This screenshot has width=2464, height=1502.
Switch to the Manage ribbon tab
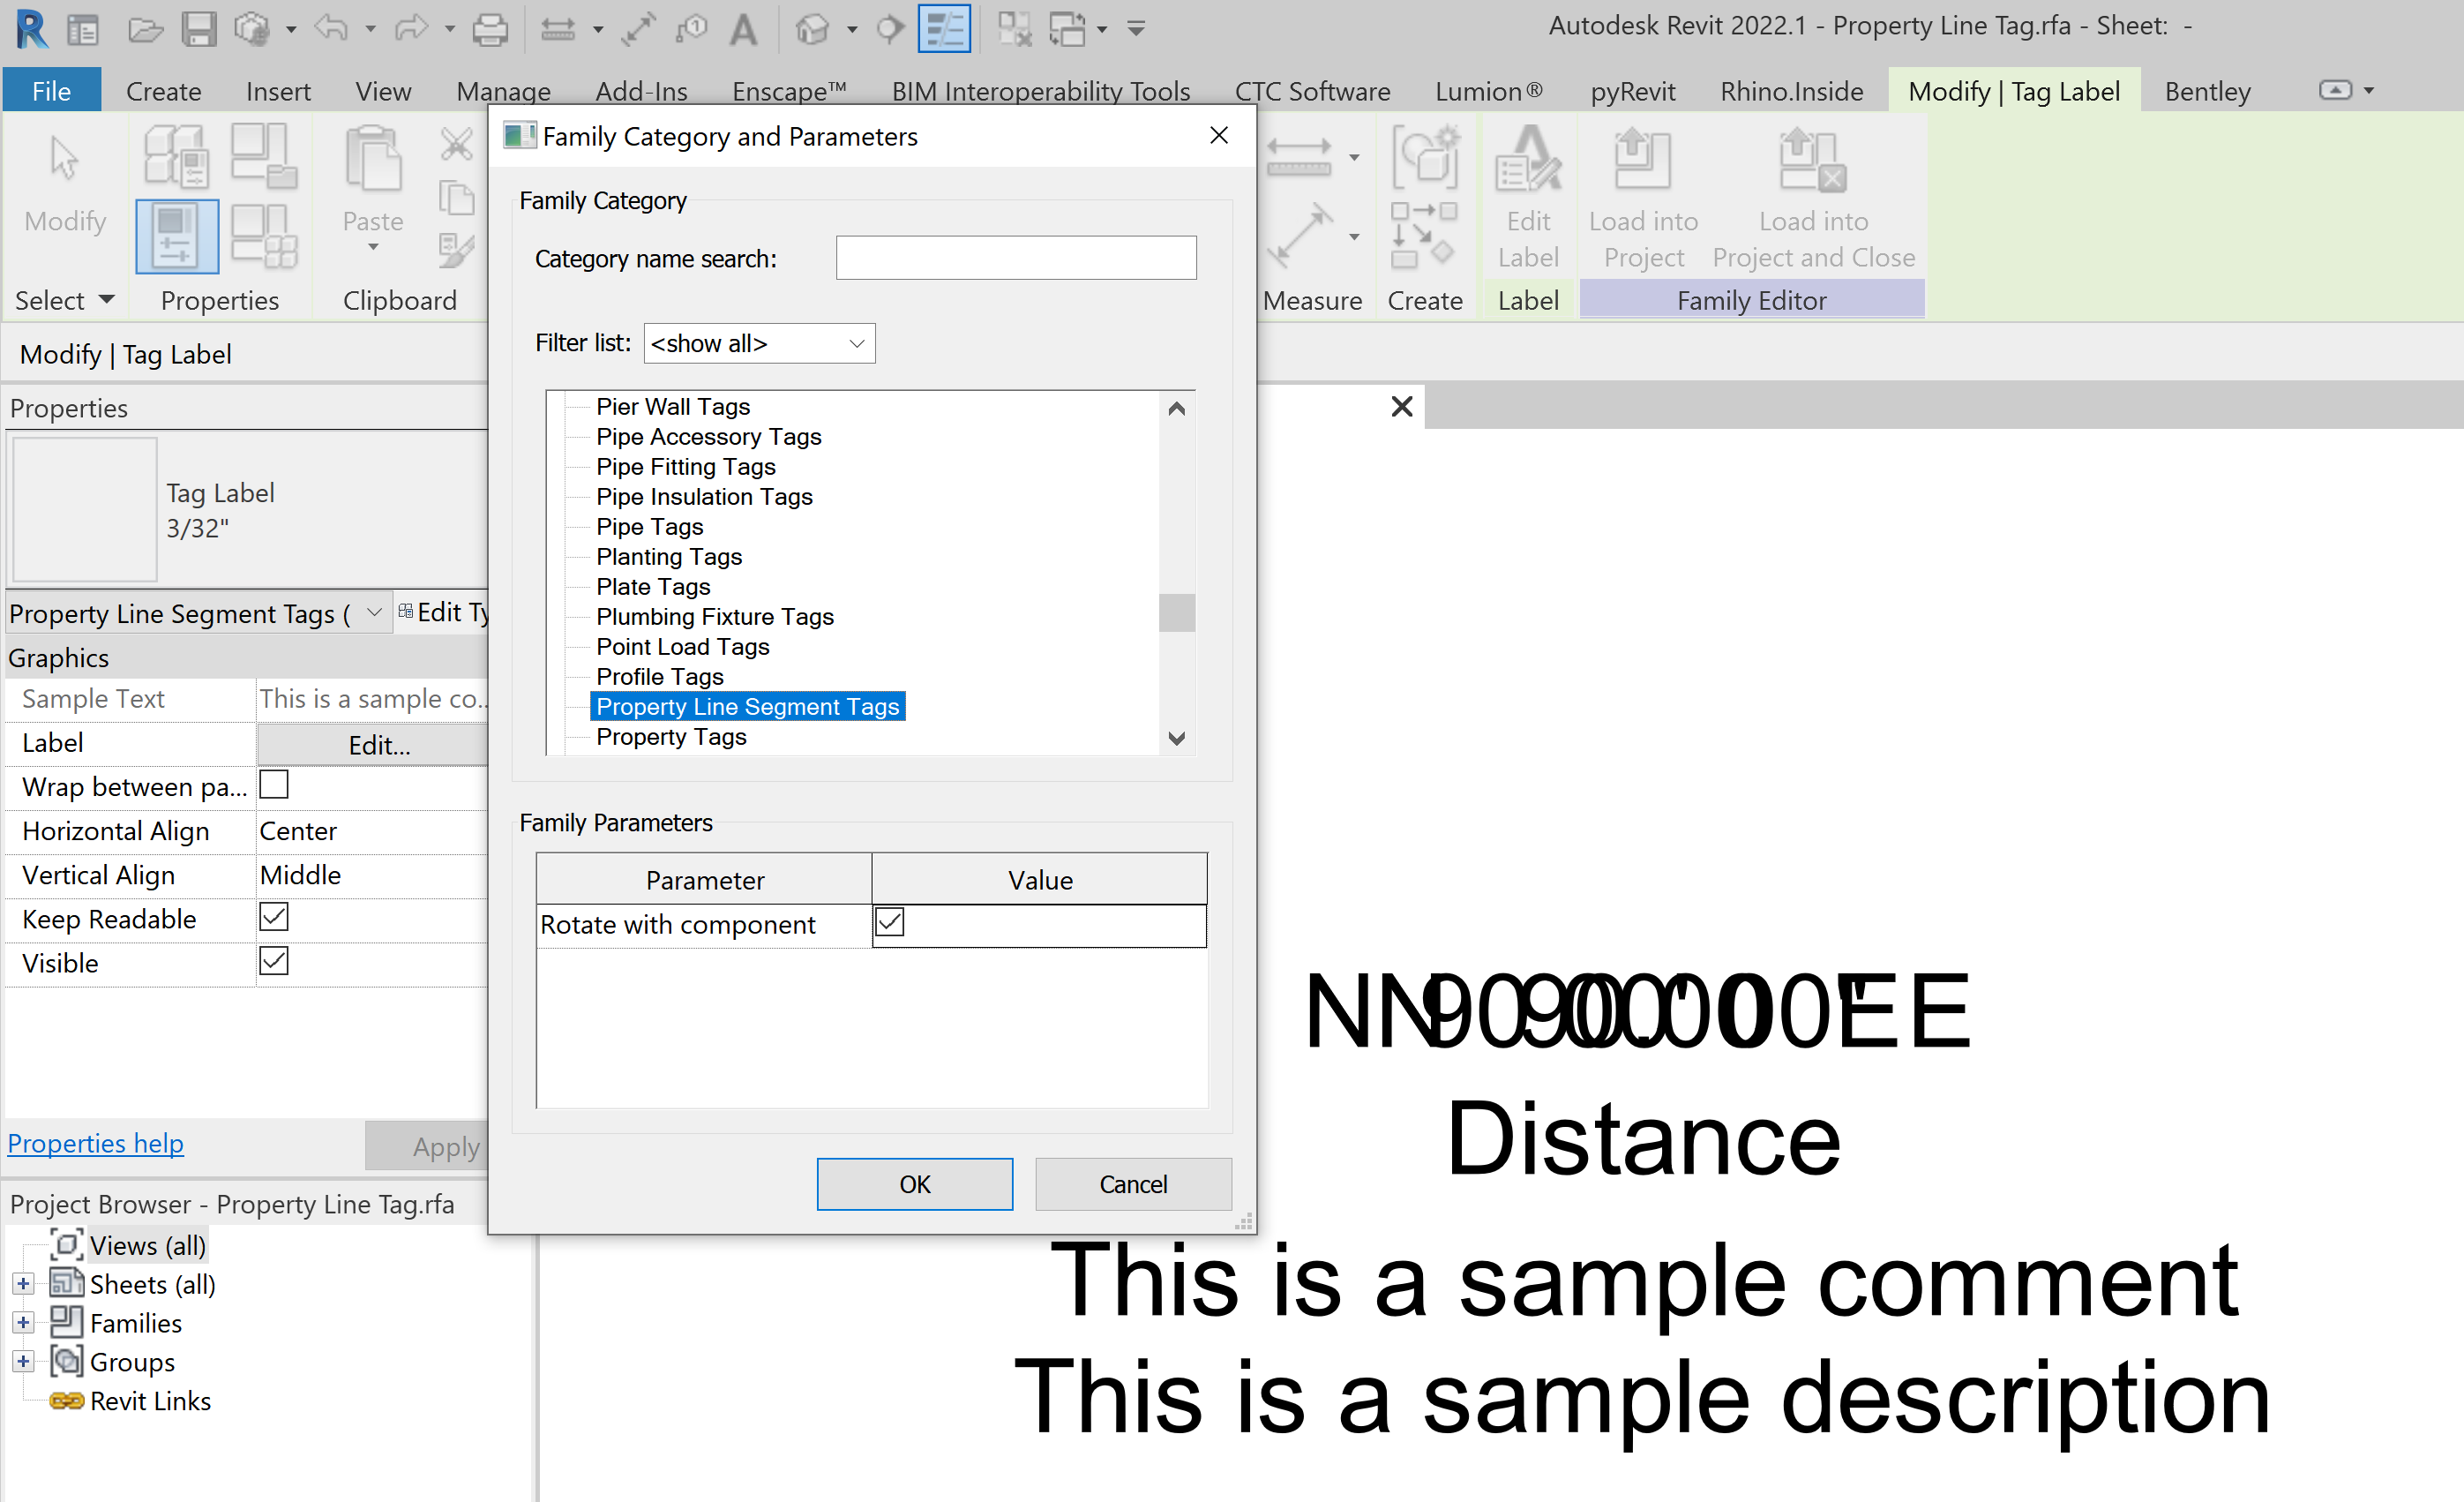point(503,90)
